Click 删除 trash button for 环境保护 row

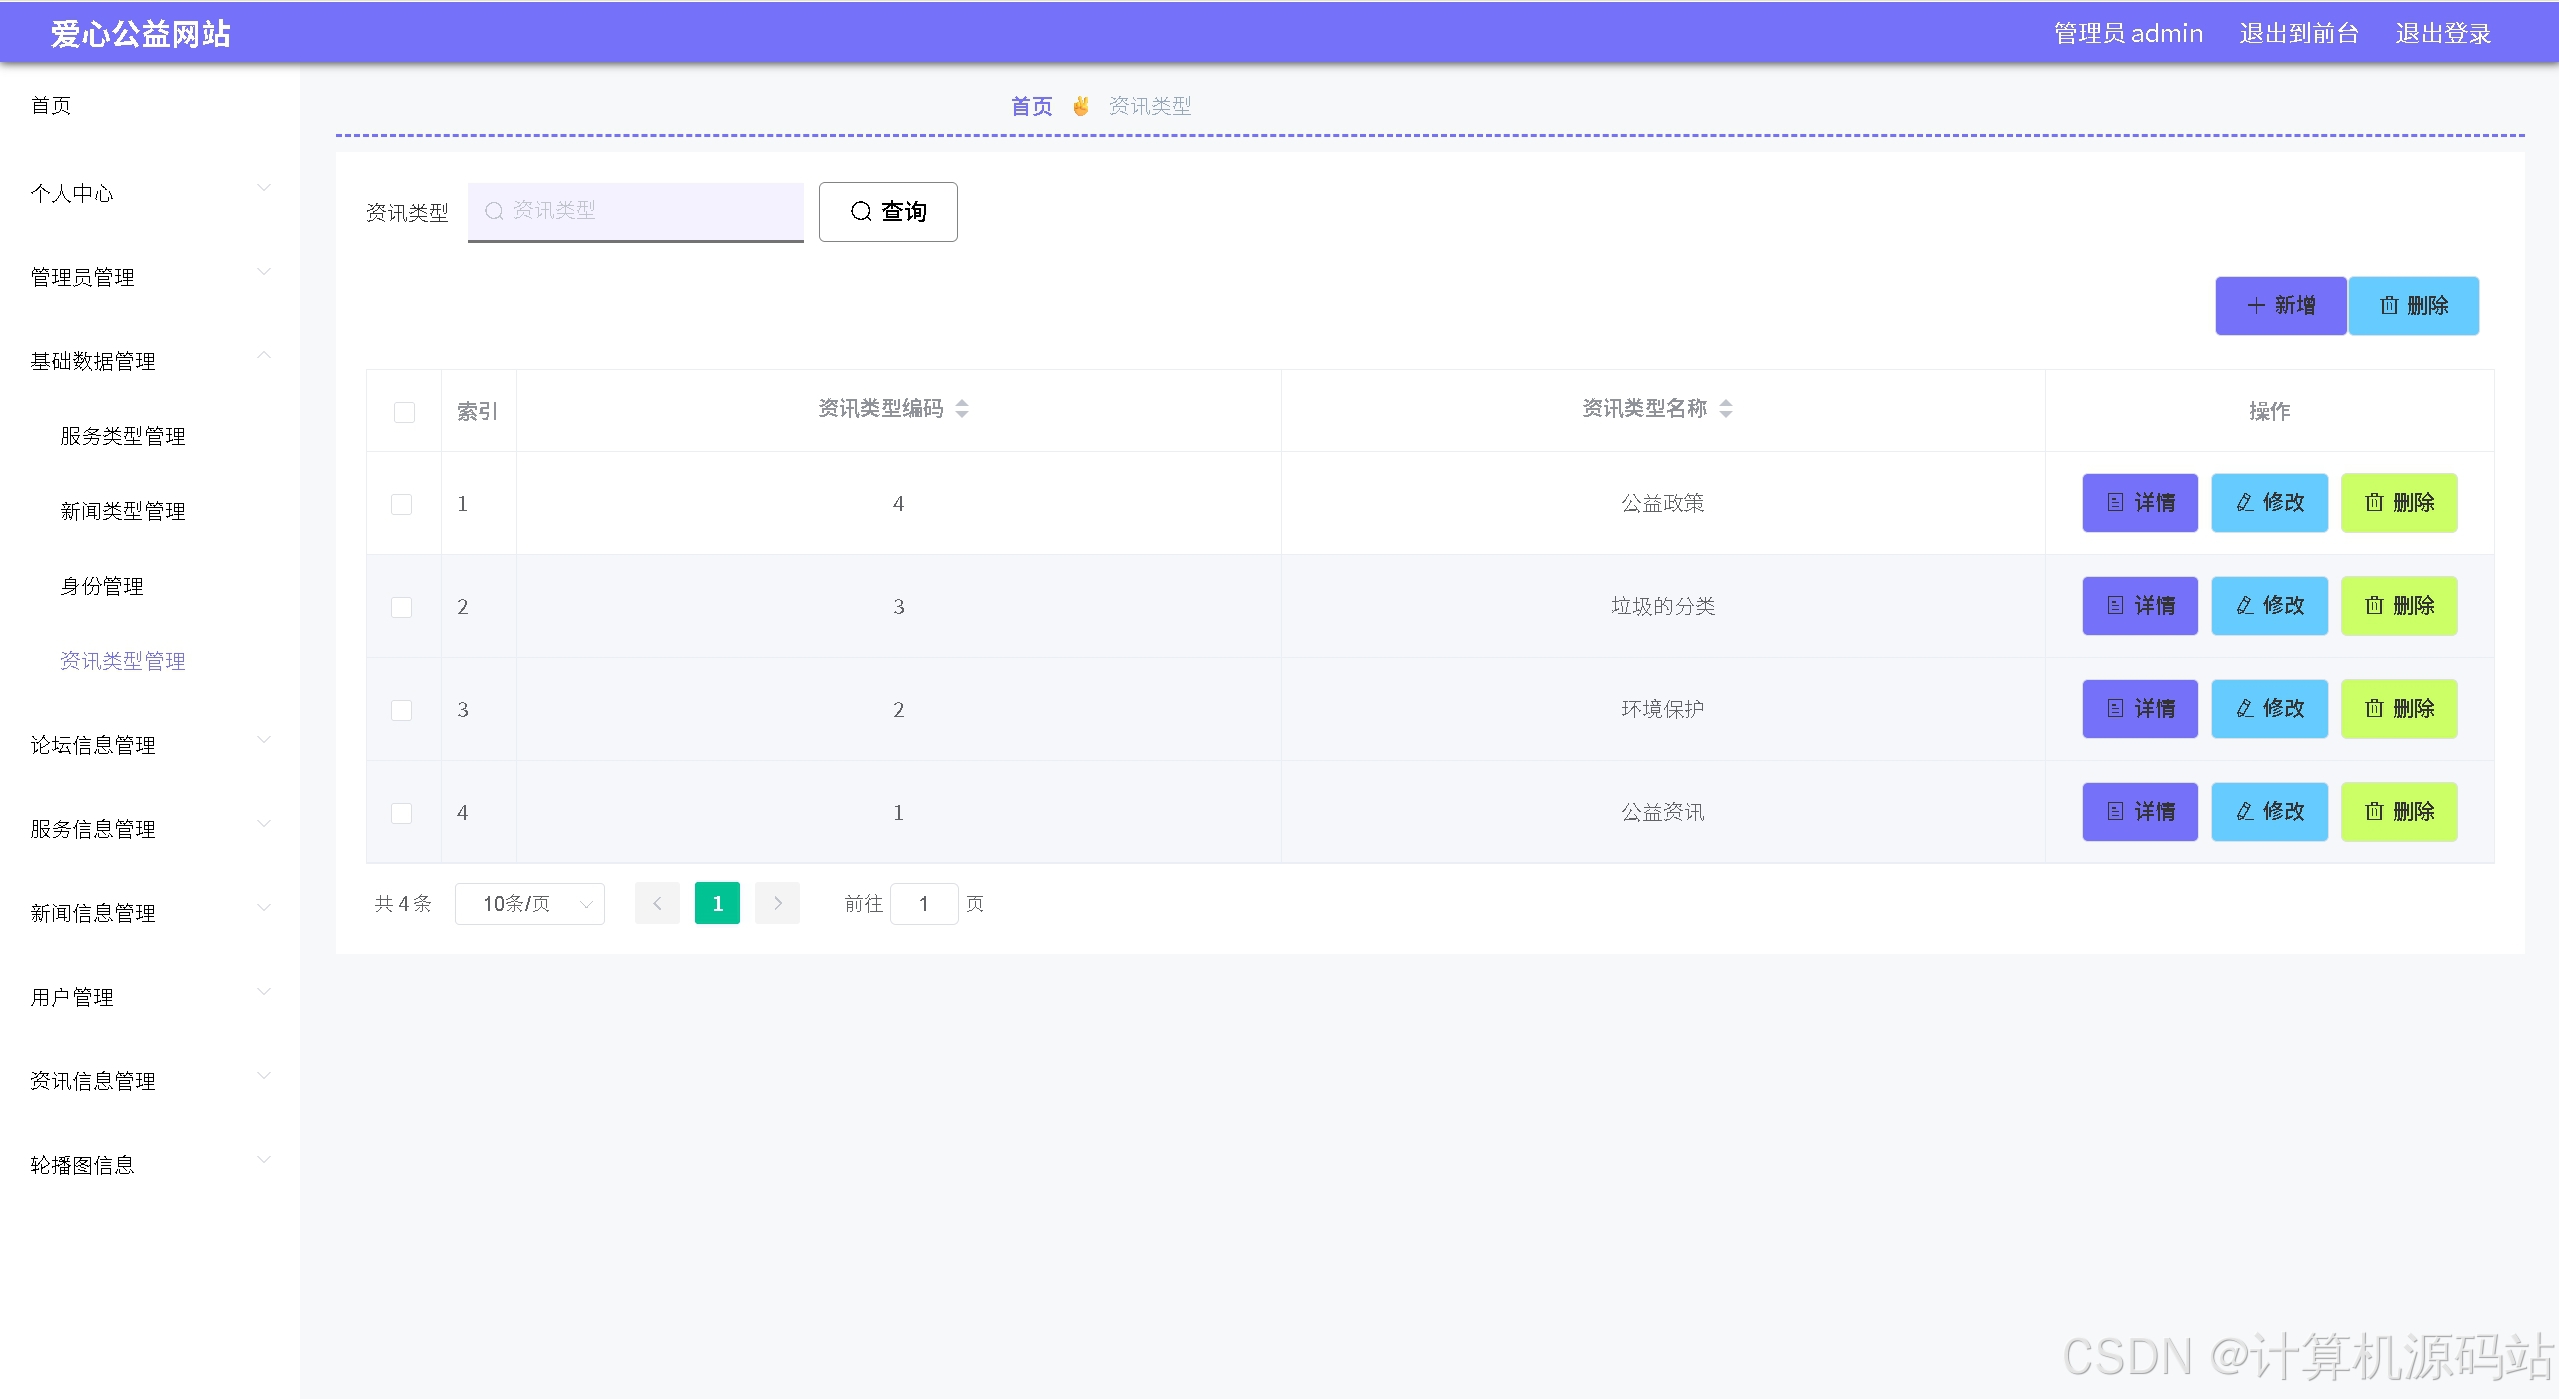click(x=2398, y=708)
